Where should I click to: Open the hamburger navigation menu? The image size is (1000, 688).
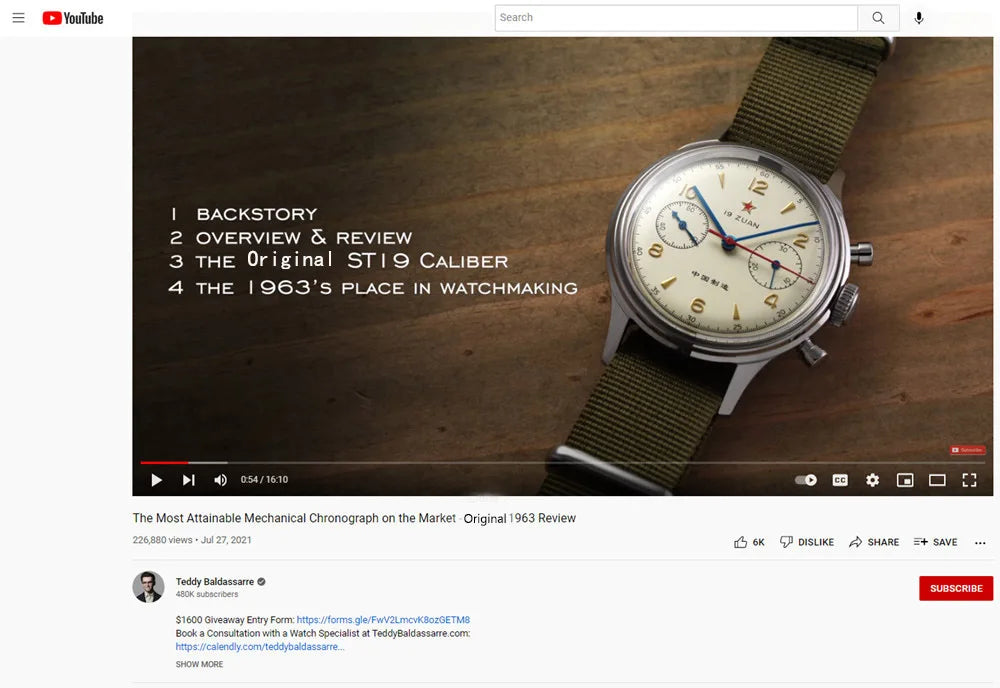click(x=18, y=17)
